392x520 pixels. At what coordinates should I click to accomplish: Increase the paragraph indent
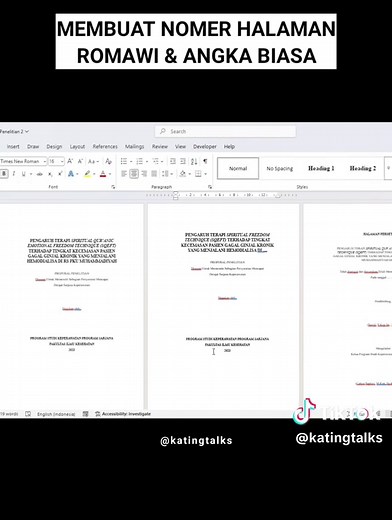(x=183, y=161)
